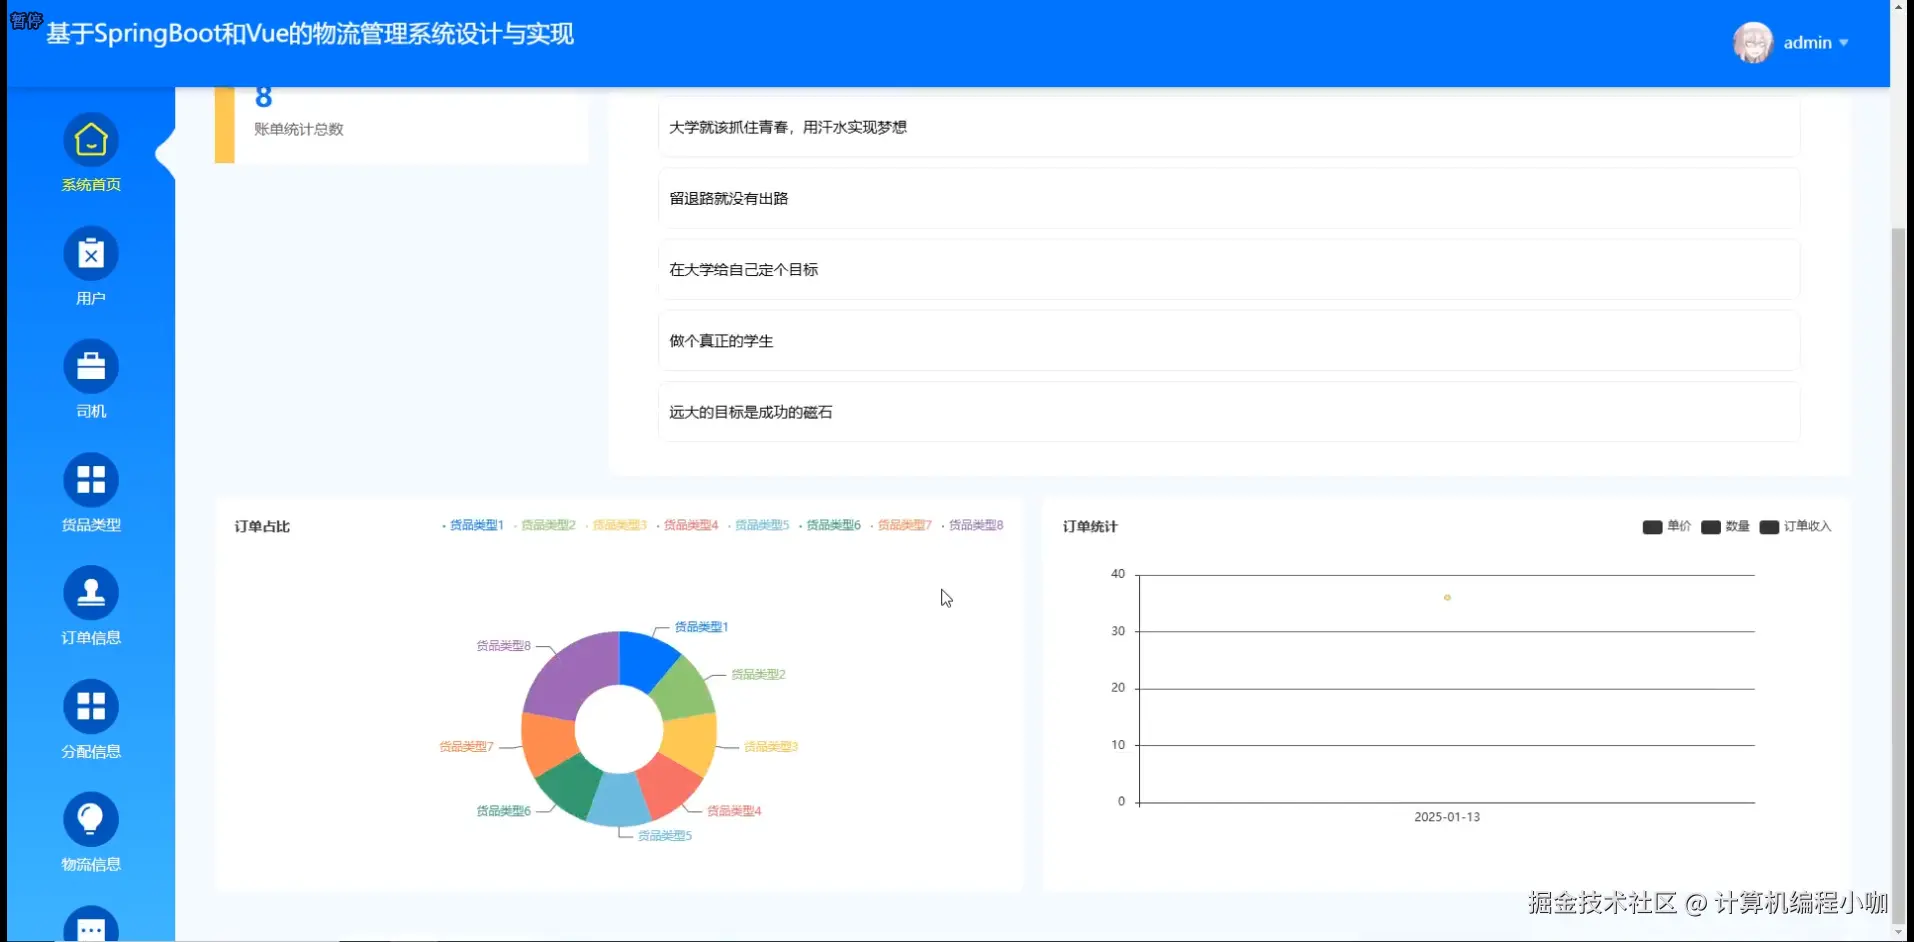Open 司机 briefcase icon in sidebar
The width and height of the screenshot is (1914, 942).
click(91, 367)
